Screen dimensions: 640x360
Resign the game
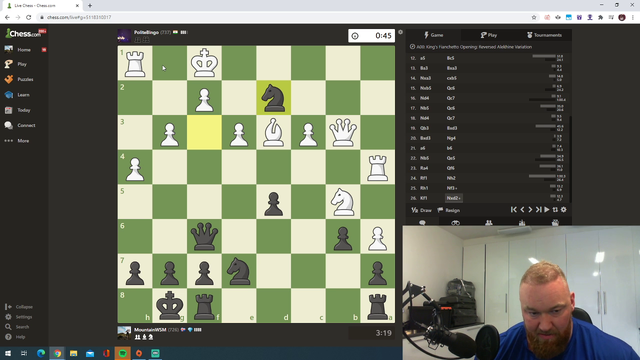449,210
